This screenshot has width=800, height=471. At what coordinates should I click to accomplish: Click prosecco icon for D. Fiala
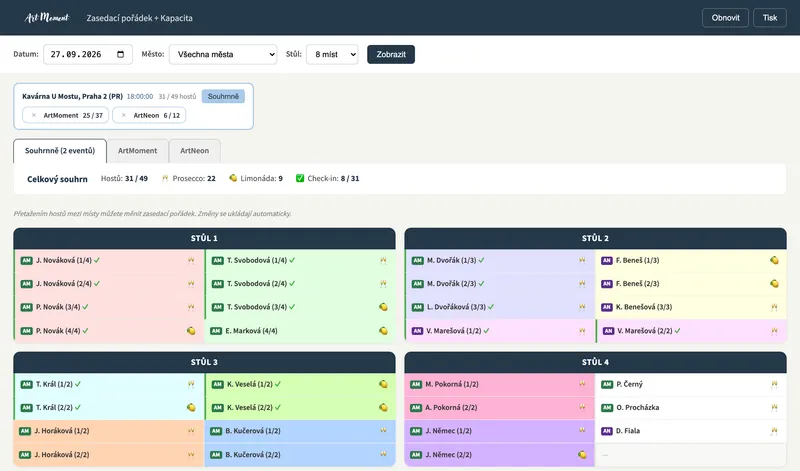click(x=774, y=431)
